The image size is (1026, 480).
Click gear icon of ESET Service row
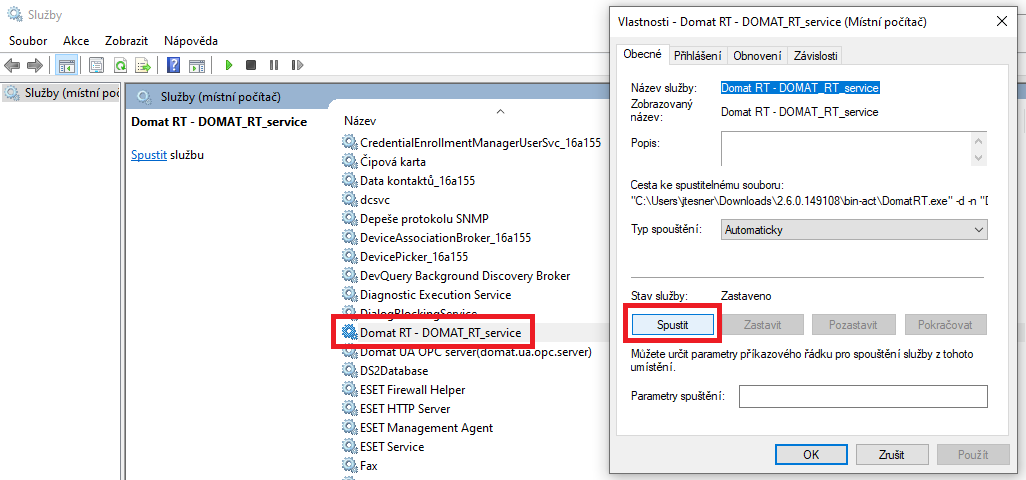coord(350,447)
